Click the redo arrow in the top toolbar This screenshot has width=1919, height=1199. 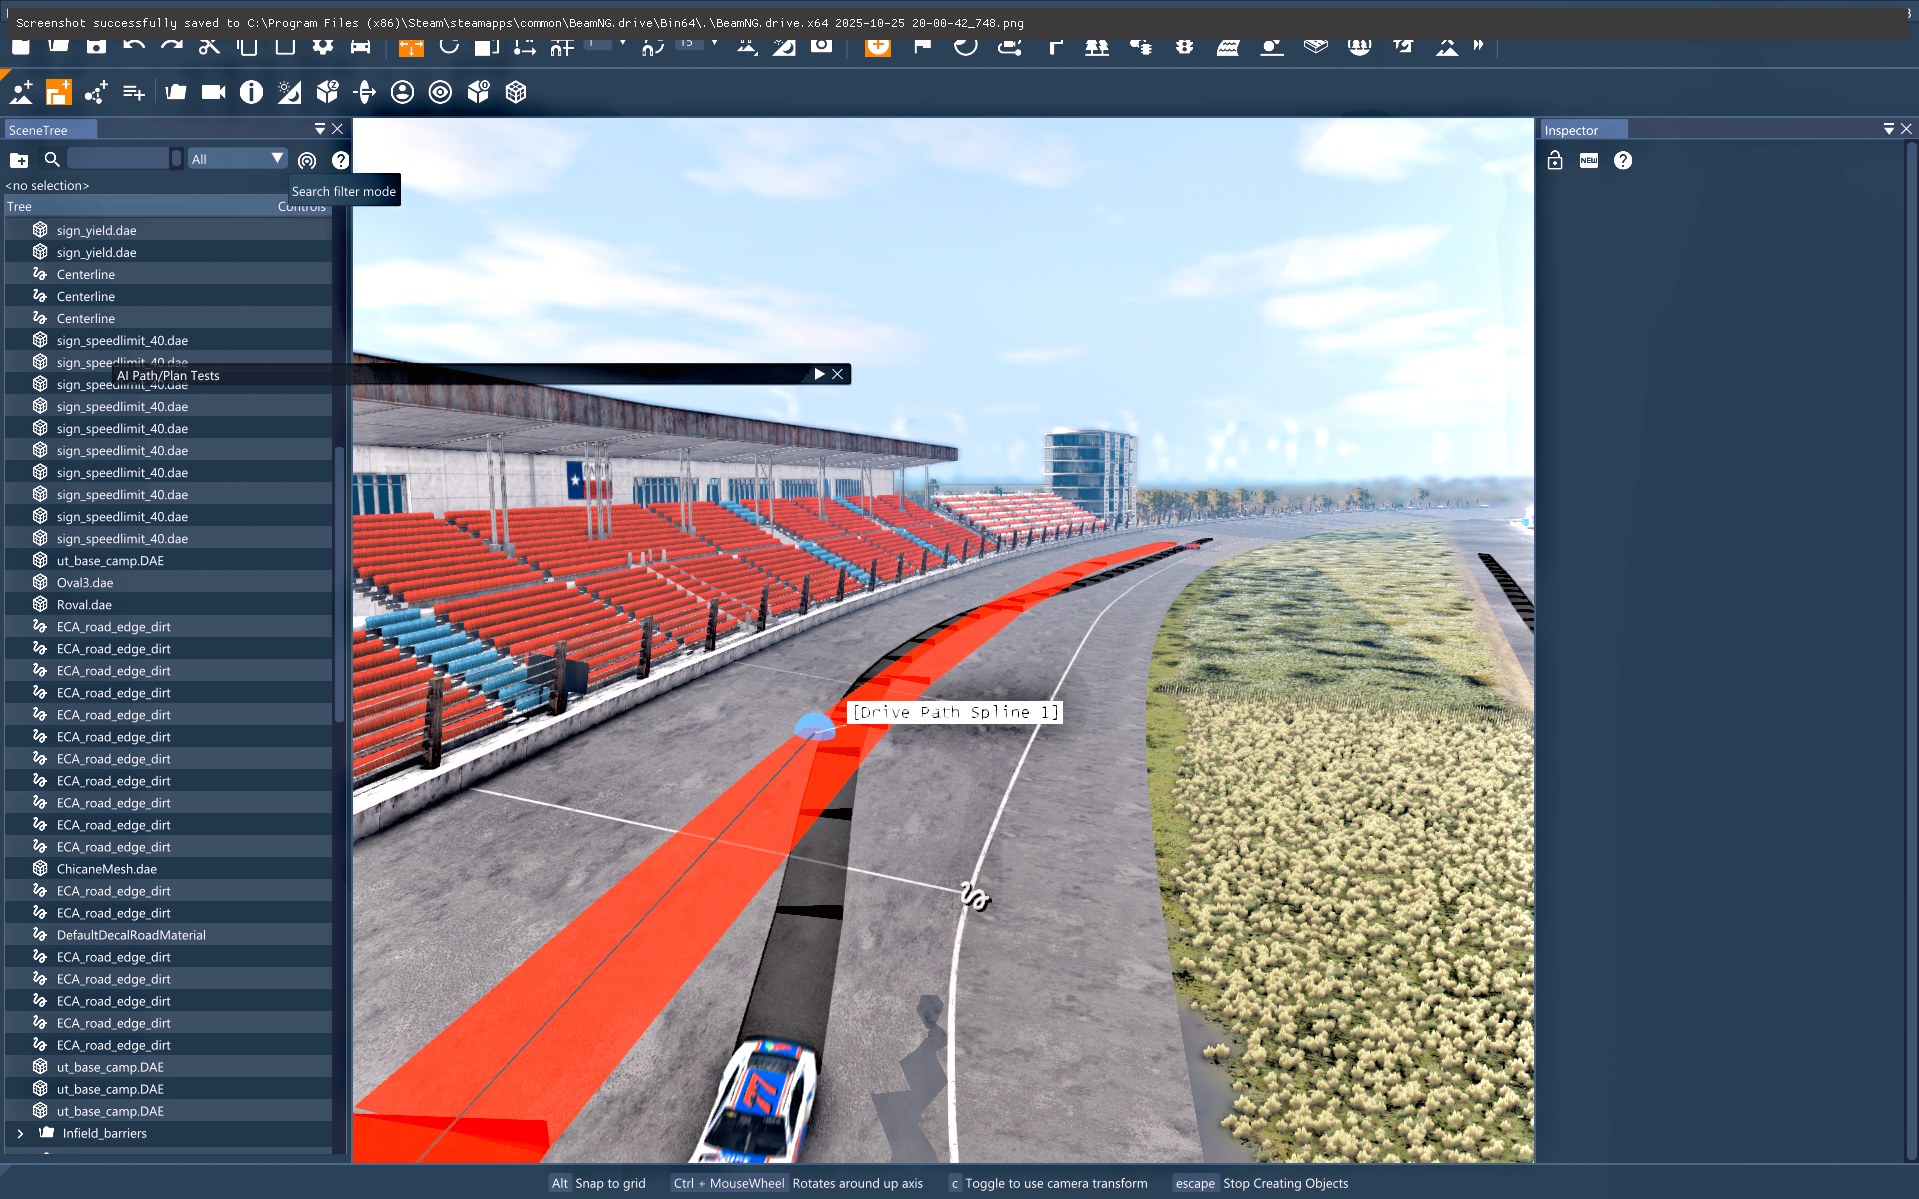[172, 46]
